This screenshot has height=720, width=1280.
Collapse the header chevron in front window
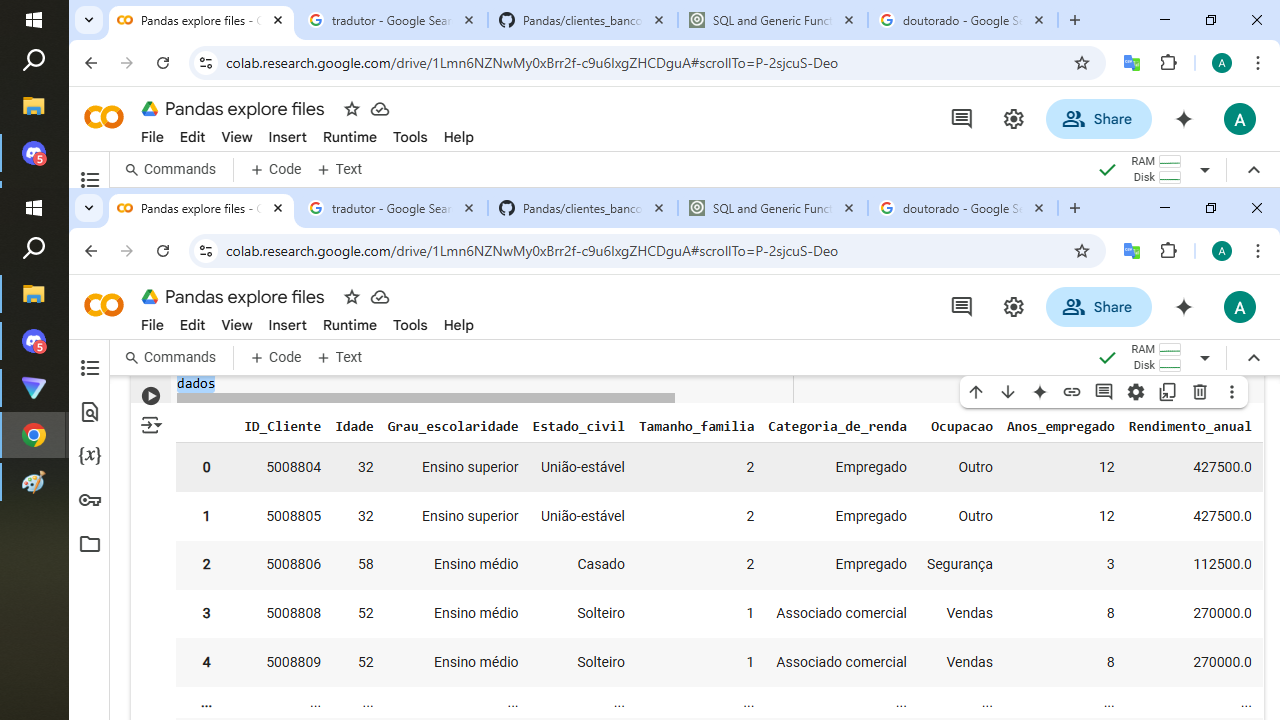coord(1254,358)
